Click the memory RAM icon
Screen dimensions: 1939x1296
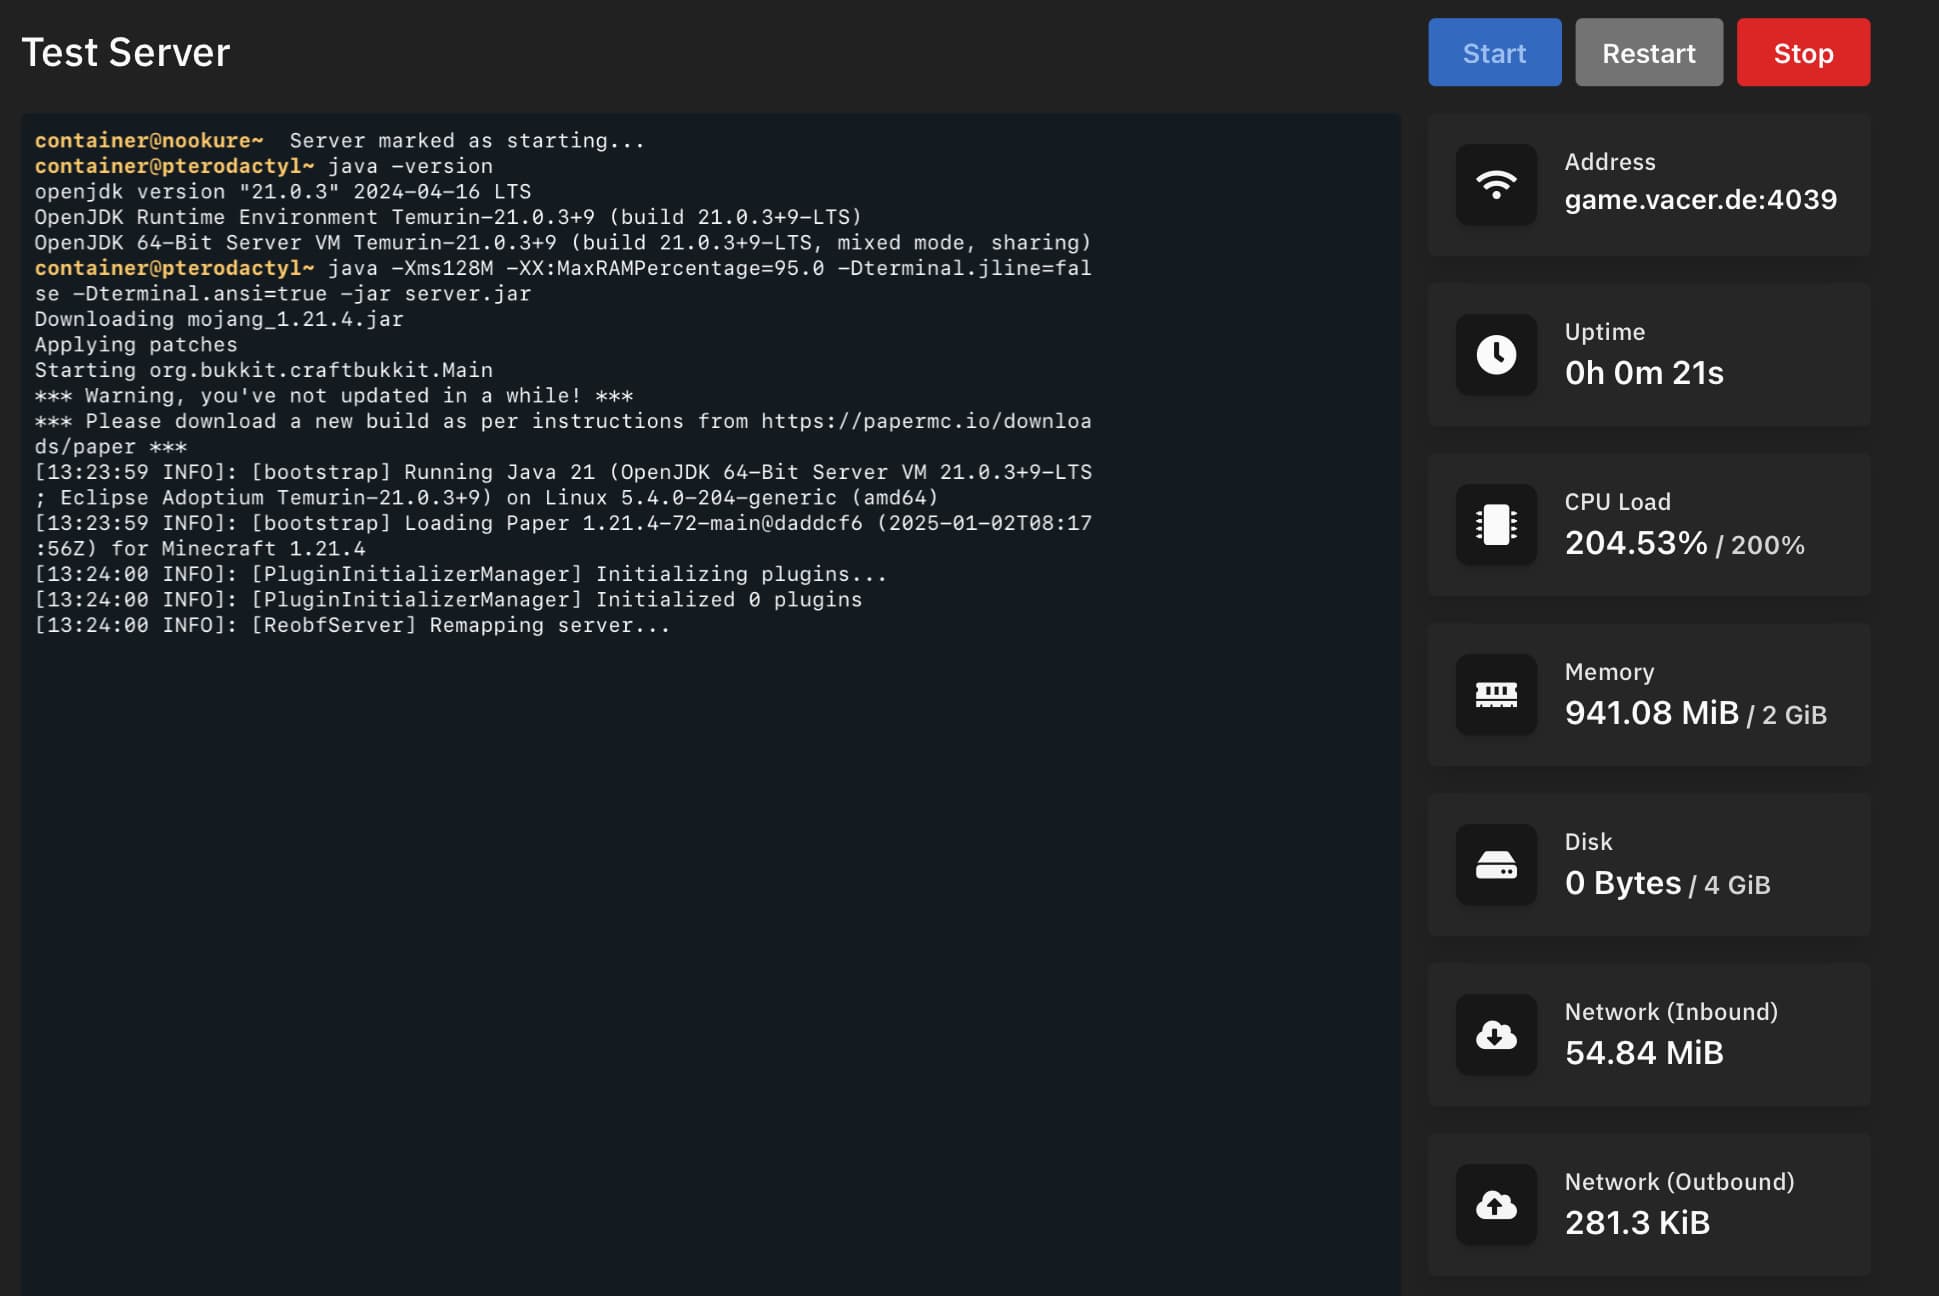pyautogui.click(x=1496, y=695)
